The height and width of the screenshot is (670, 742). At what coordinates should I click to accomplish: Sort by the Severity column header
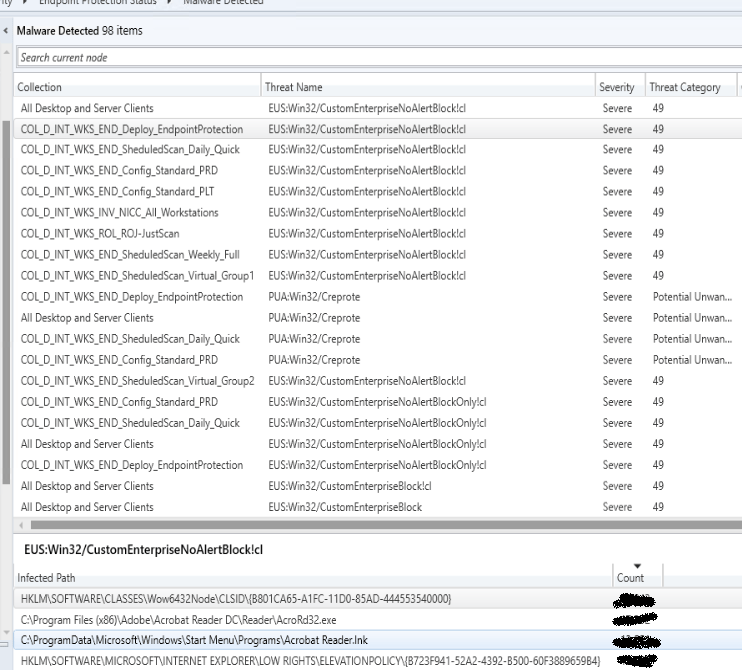[619, 87]
